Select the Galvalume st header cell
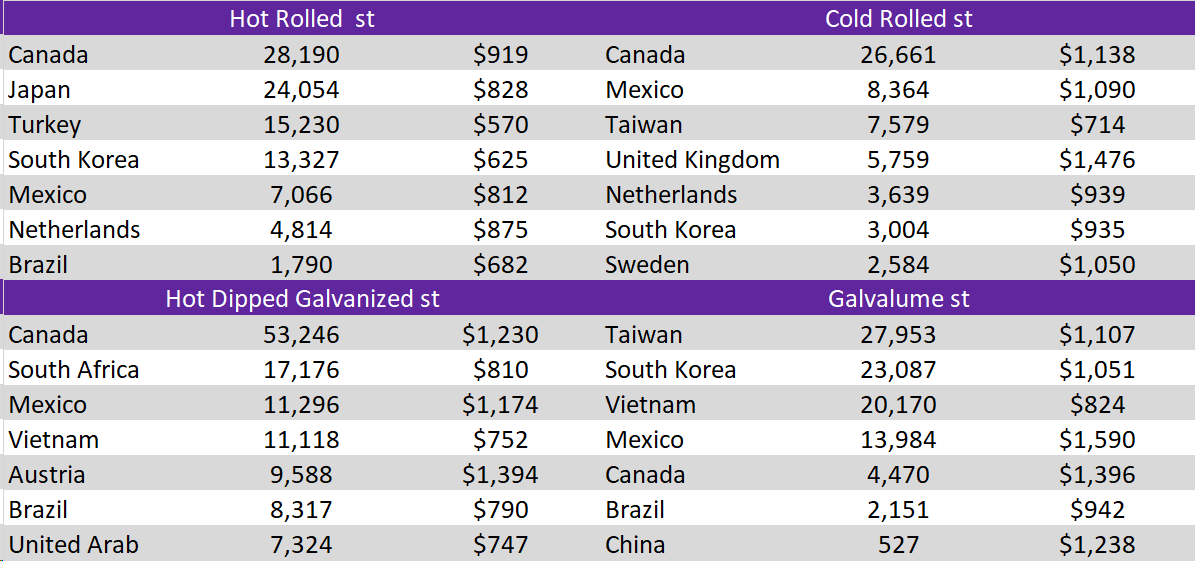Screen dimensions: 1195x561 898,299
